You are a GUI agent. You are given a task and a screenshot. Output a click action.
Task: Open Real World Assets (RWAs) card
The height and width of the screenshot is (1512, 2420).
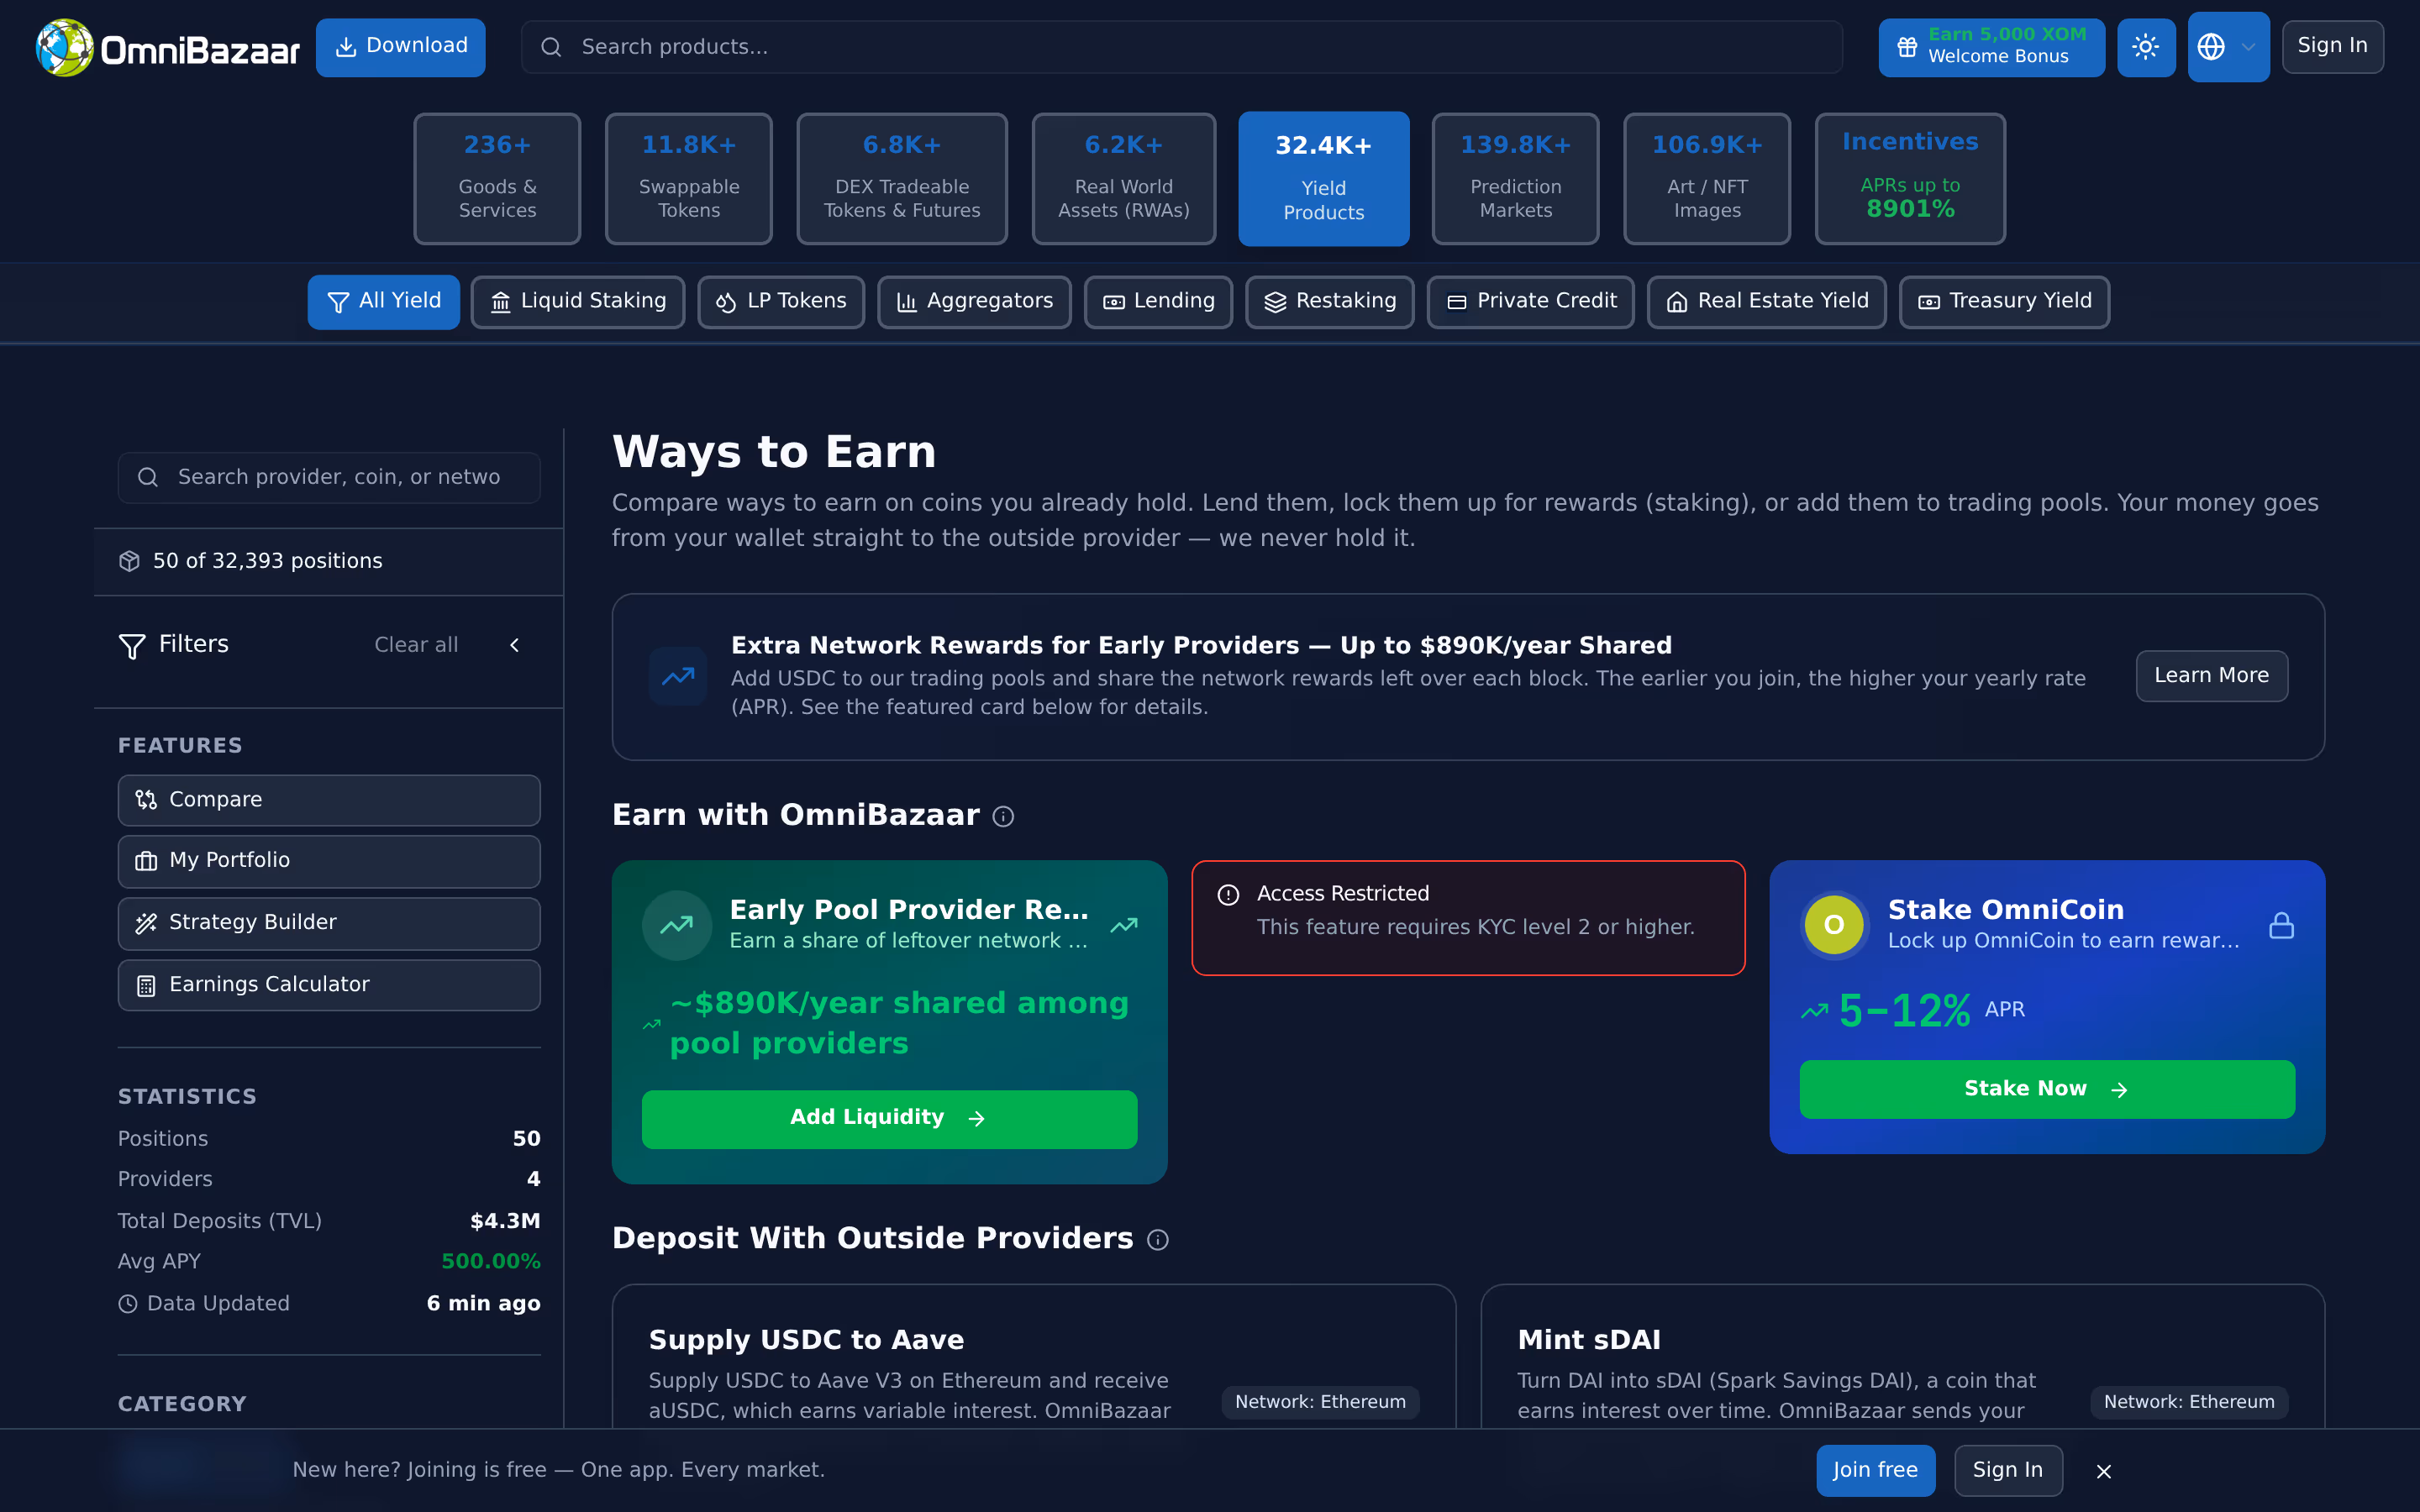(x=1124, y=178)
